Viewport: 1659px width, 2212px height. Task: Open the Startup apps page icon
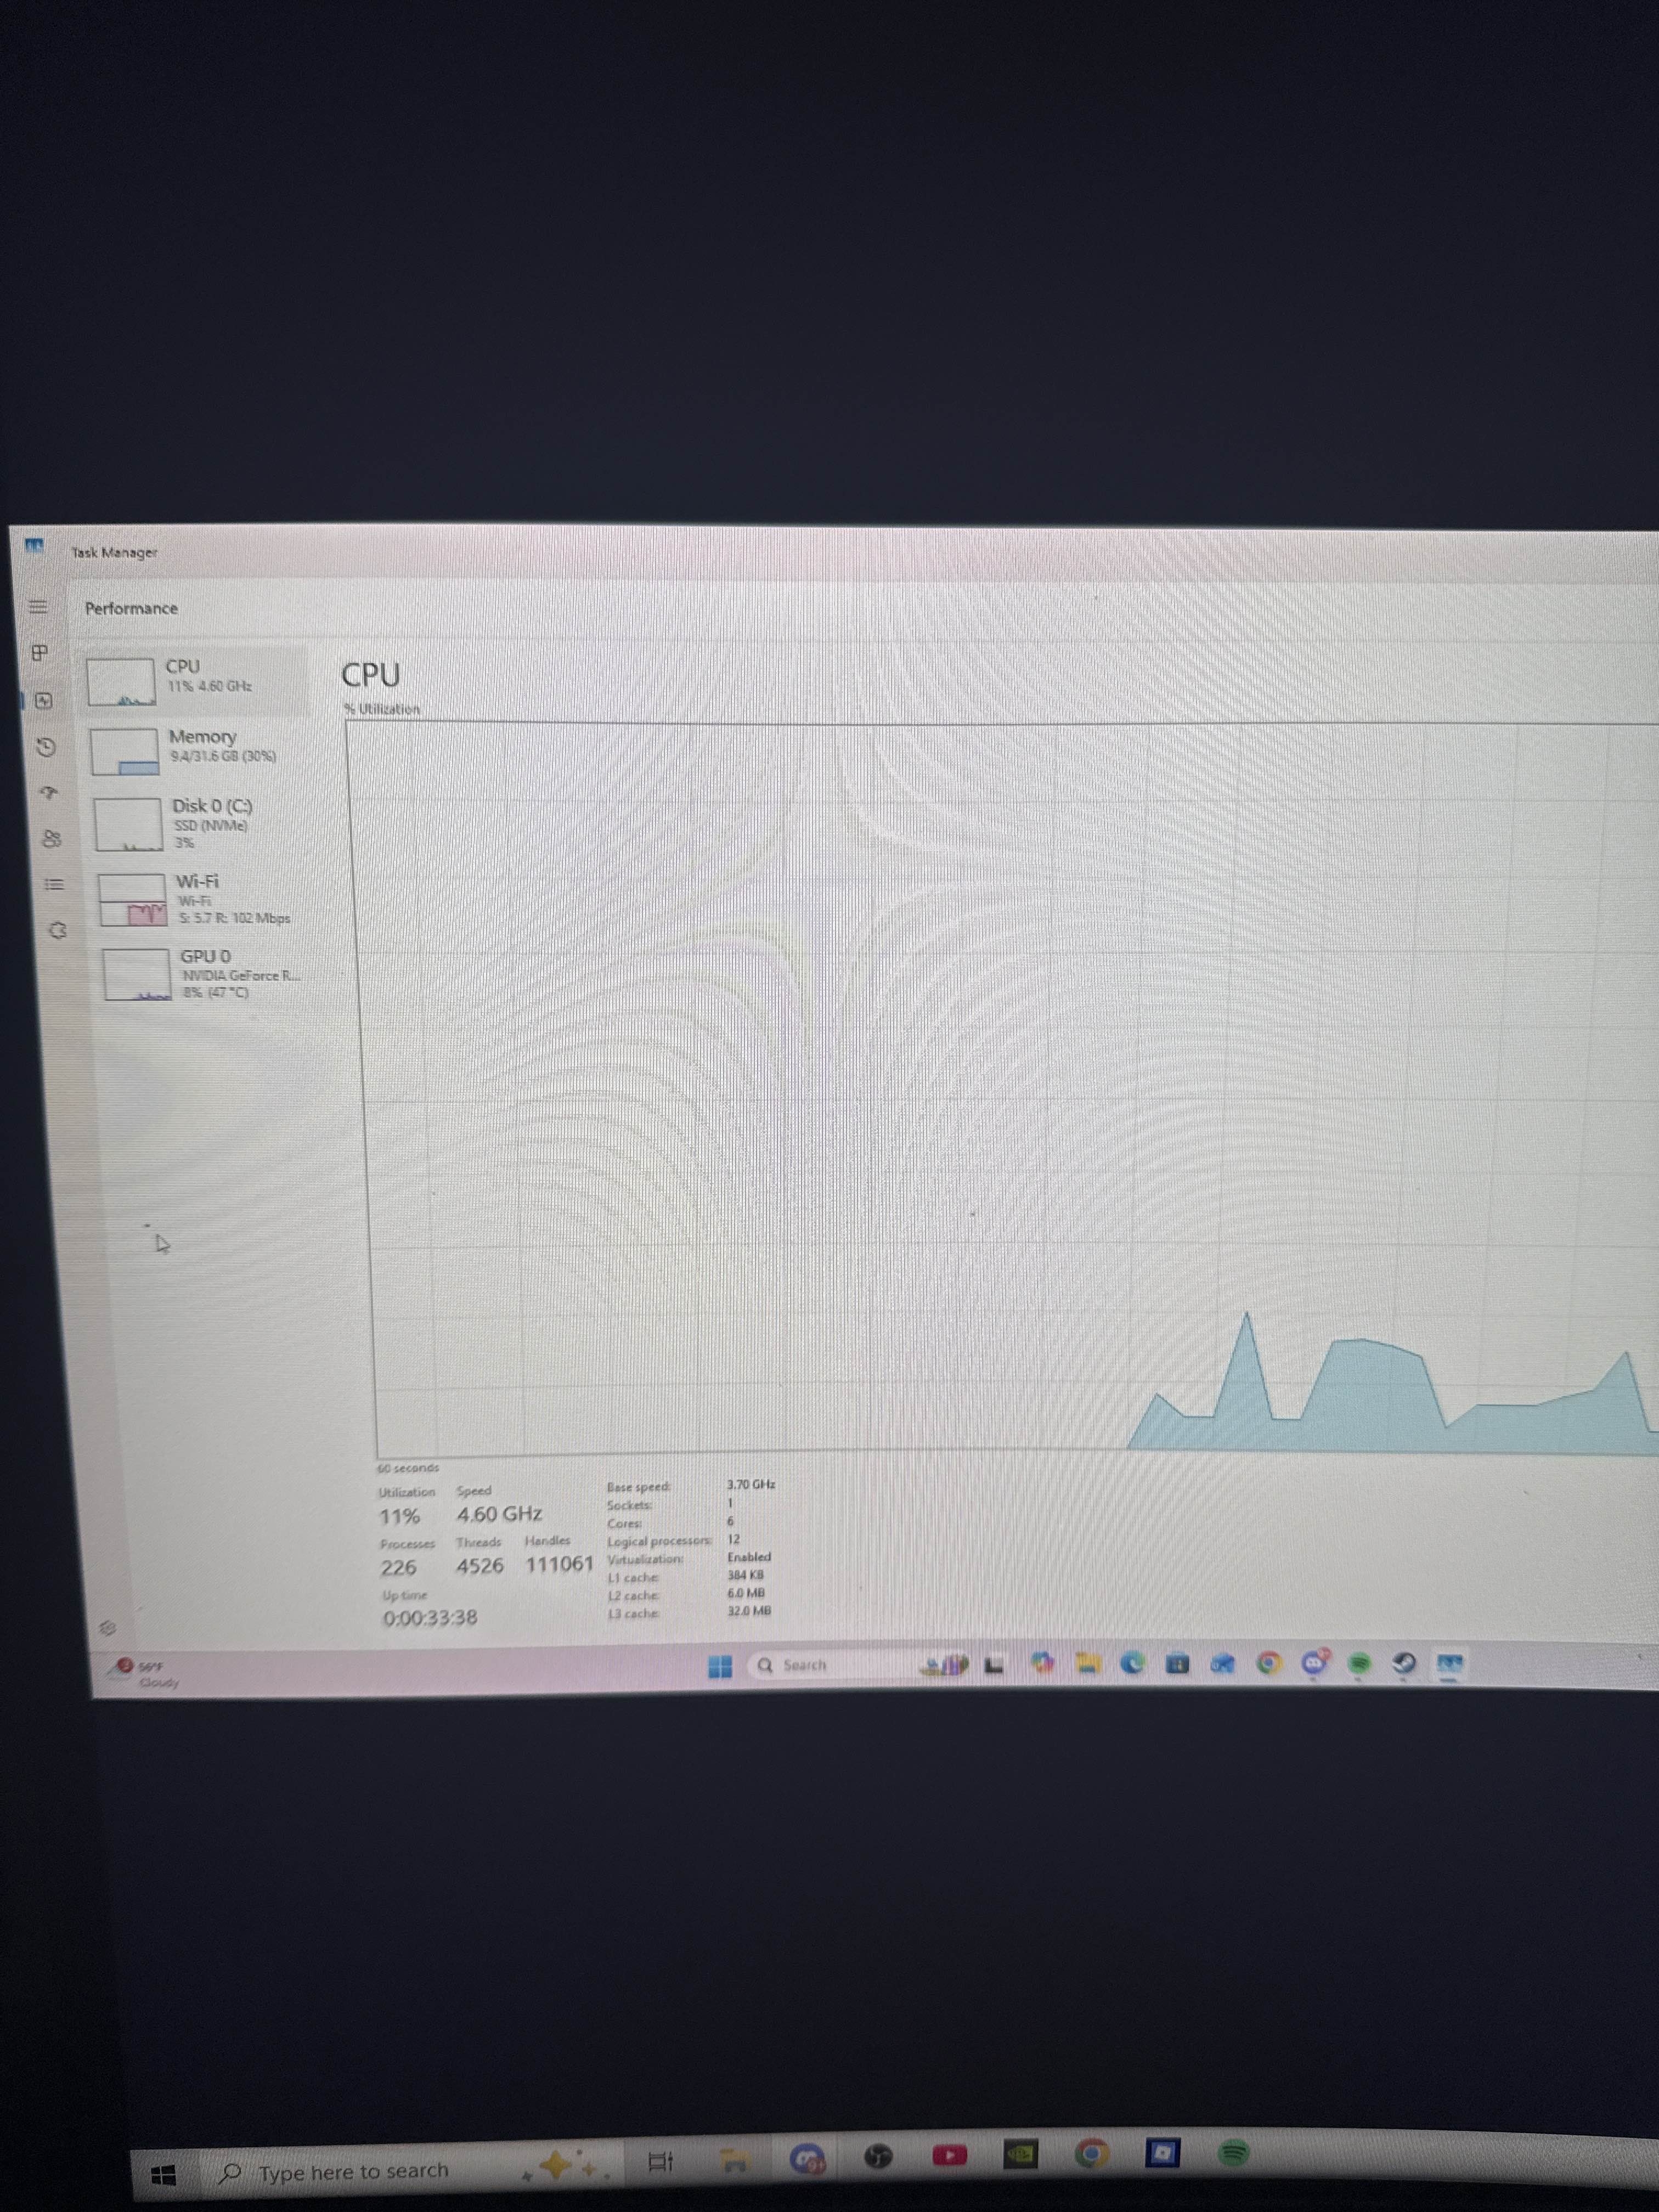coord(48,793)
